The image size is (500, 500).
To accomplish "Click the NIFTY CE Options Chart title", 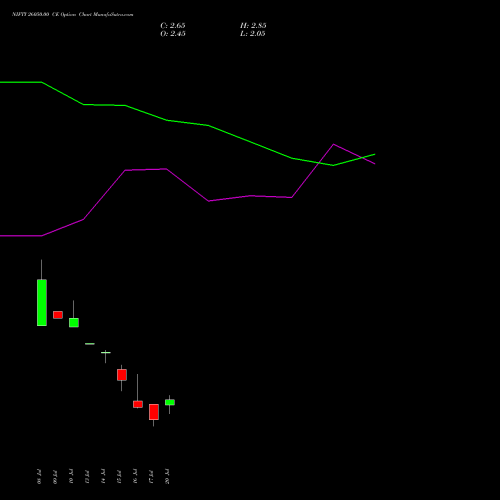I will (x=73, y=14).
